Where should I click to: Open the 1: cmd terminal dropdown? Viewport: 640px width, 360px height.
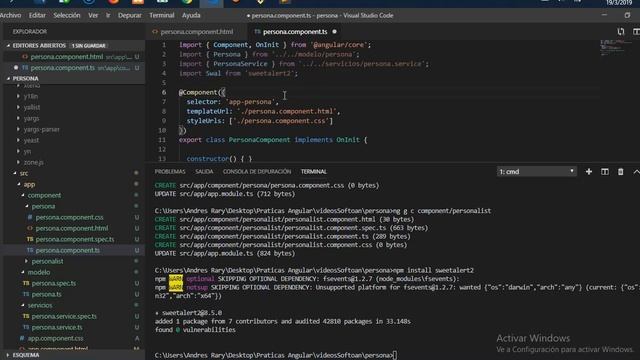[x=537, y=172]
